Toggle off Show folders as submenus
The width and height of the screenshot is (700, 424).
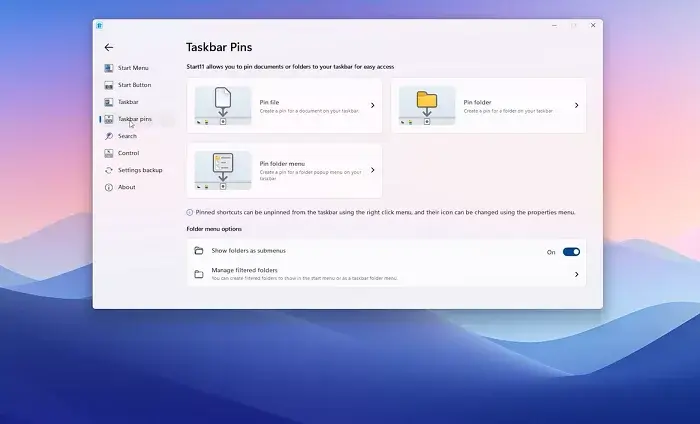click(571, 252)
